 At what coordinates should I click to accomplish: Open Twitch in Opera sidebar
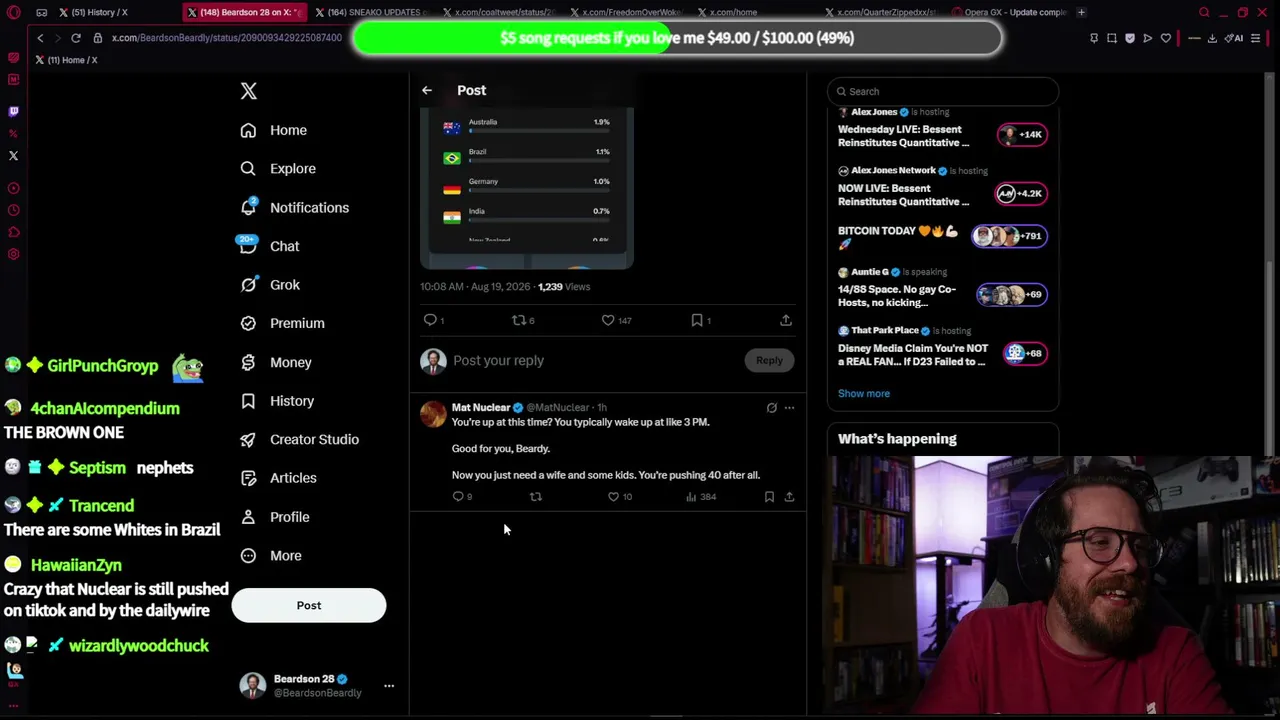tap(13, 111)
